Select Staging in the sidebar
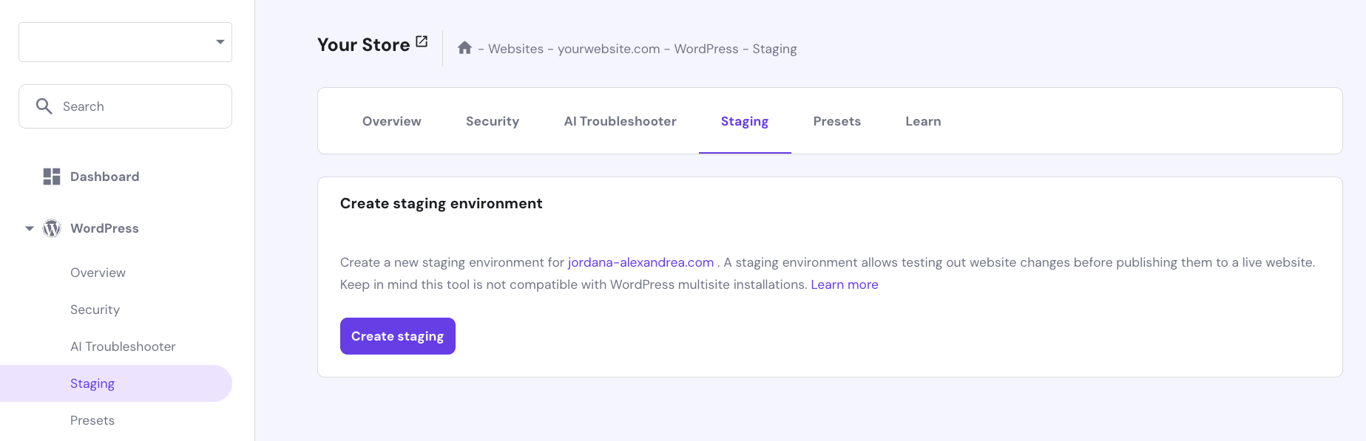The image size is (1366, 441). click(x=116, y=383)
